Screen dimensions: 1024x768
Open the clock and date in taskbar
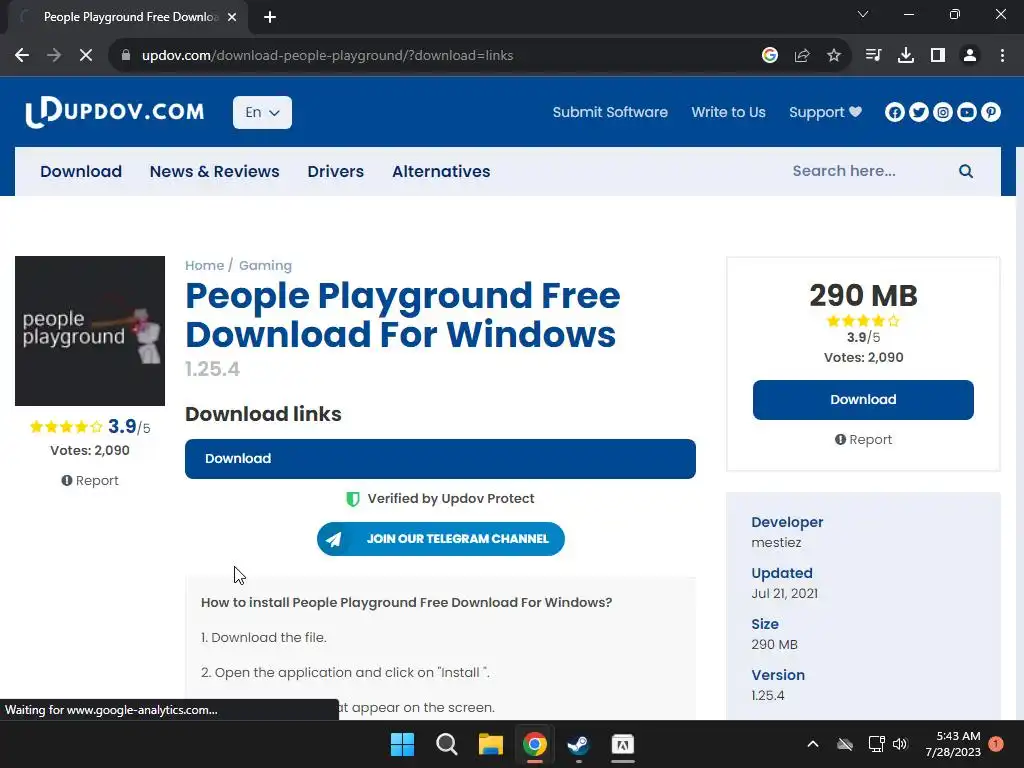pyautogui.click(x=953, y=744)
